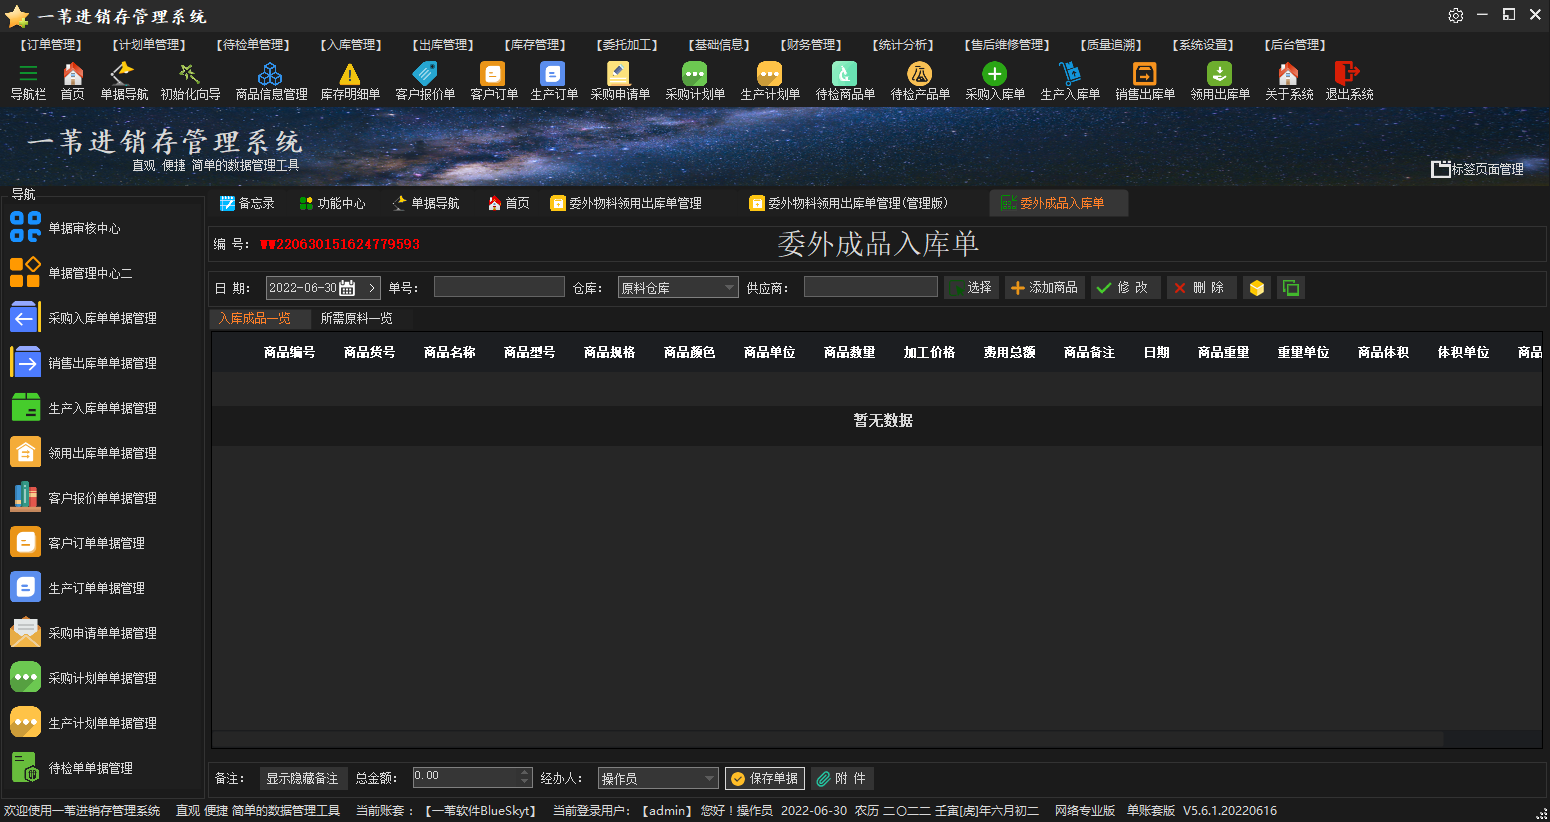Open 采购计划单 green chat icon
The image size is (1550, 822).
coord(694,73)
